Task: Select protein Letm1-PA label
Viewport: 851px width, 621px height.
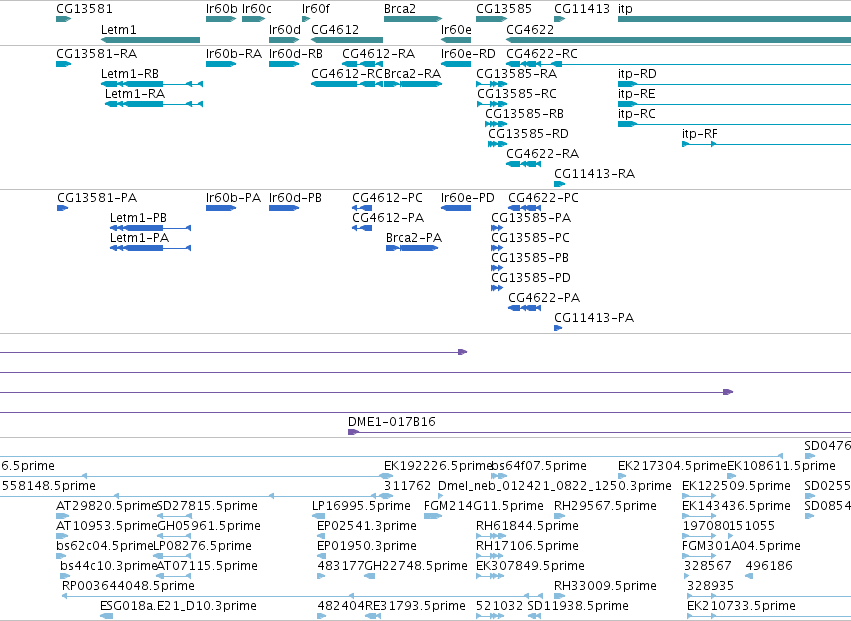Action: tap(139, 238)
